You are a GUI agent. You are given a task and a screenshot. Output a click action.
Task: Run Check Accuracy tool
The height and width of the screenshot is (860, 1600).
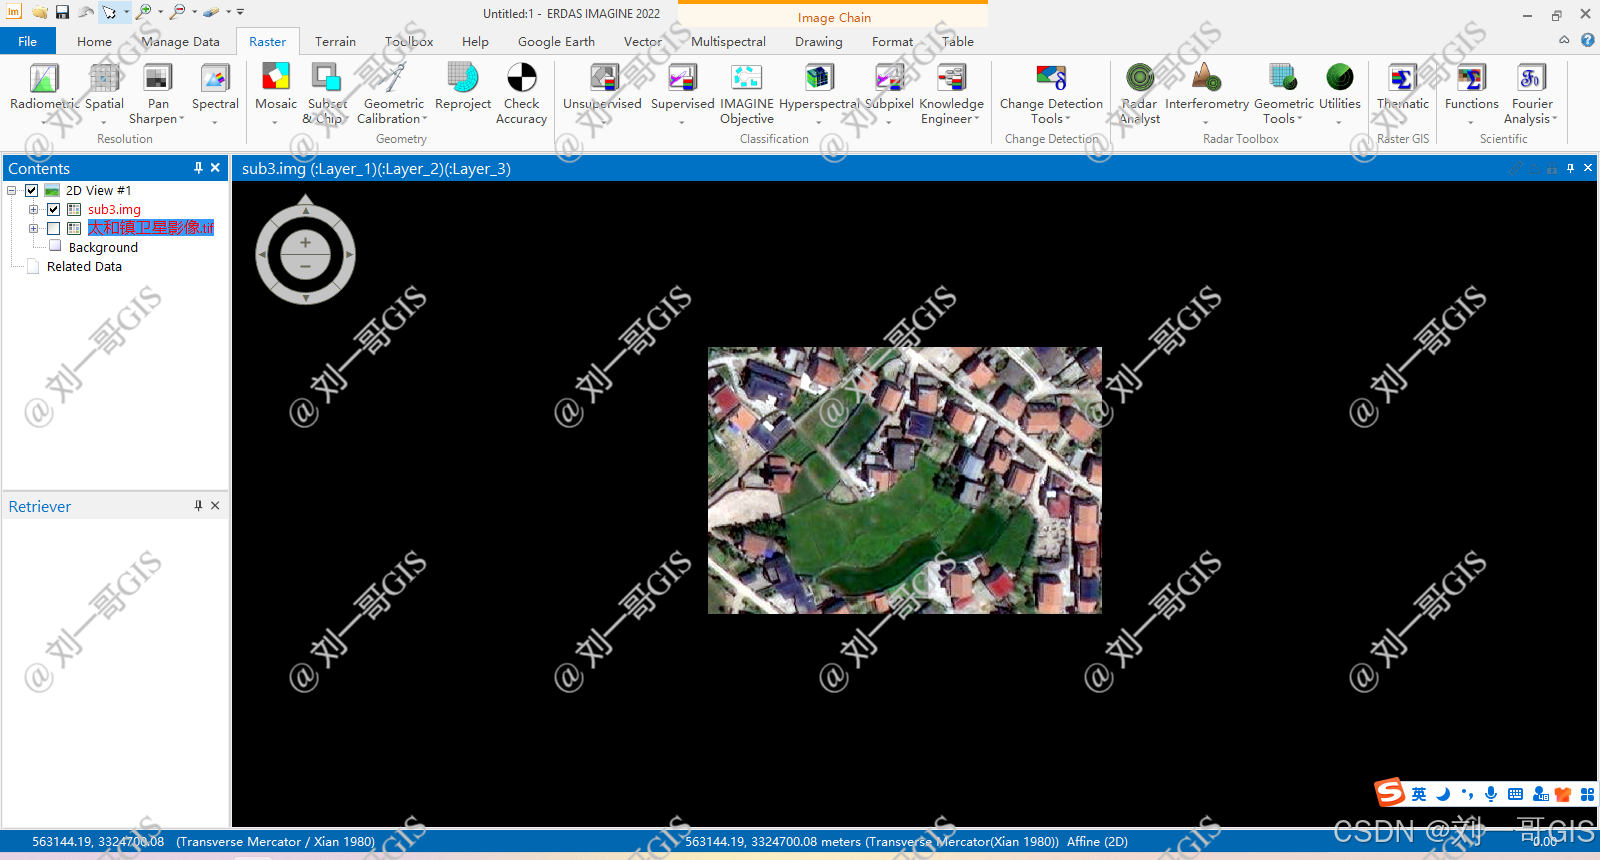pyautogui.click(x=521, y=92)
